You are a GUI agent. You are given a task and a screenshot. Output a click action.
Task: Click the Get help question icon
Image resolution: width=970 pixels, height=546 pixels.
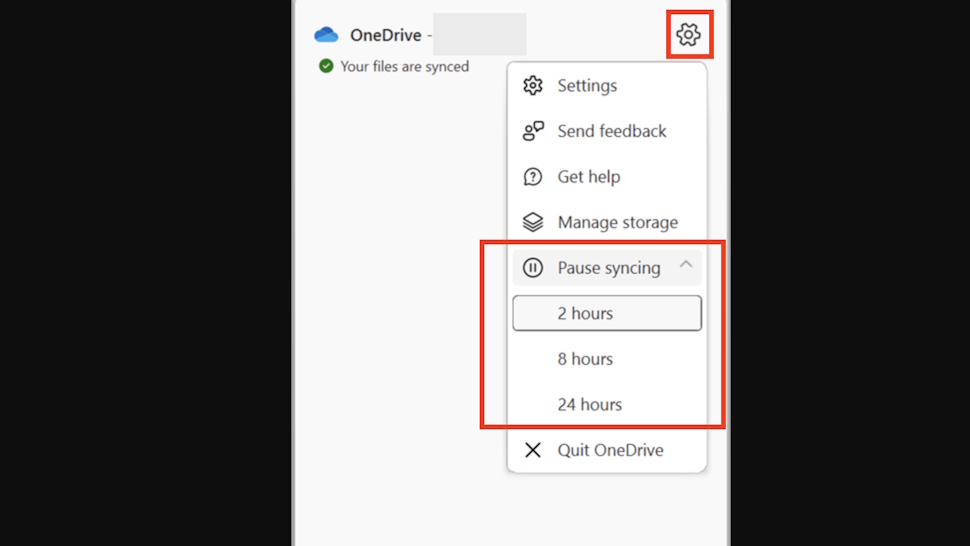tap(533, 177)
